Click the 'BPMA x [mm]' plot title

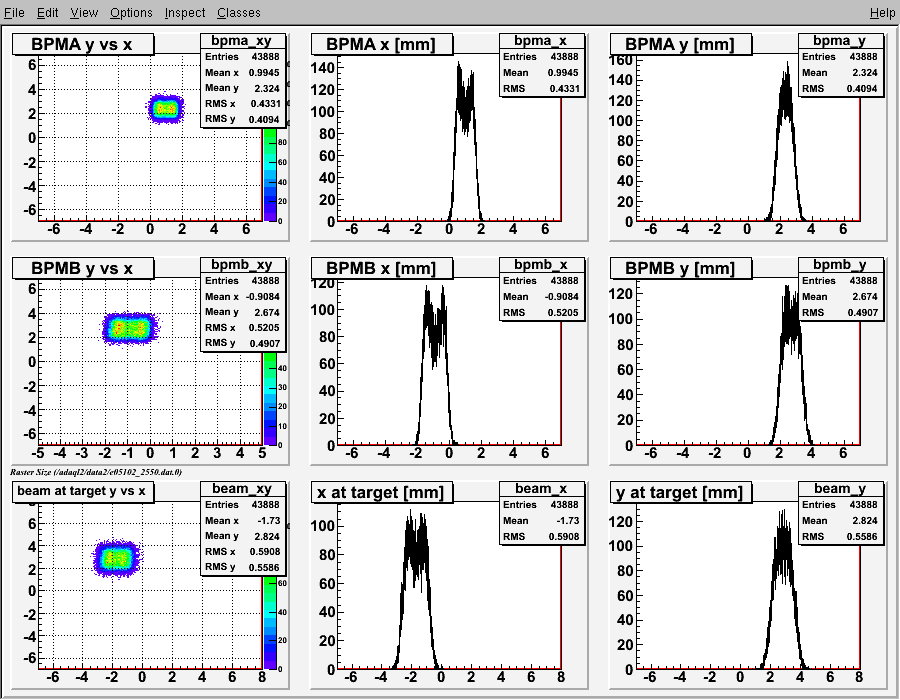pos(382,45)
